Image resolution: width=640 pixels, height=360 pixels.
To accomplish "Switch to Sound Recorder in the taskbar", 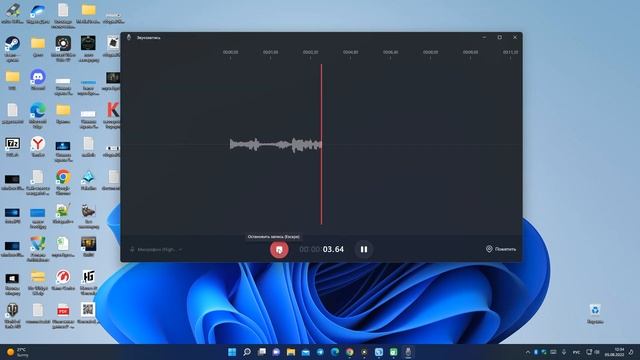I will tap(408, 352).
